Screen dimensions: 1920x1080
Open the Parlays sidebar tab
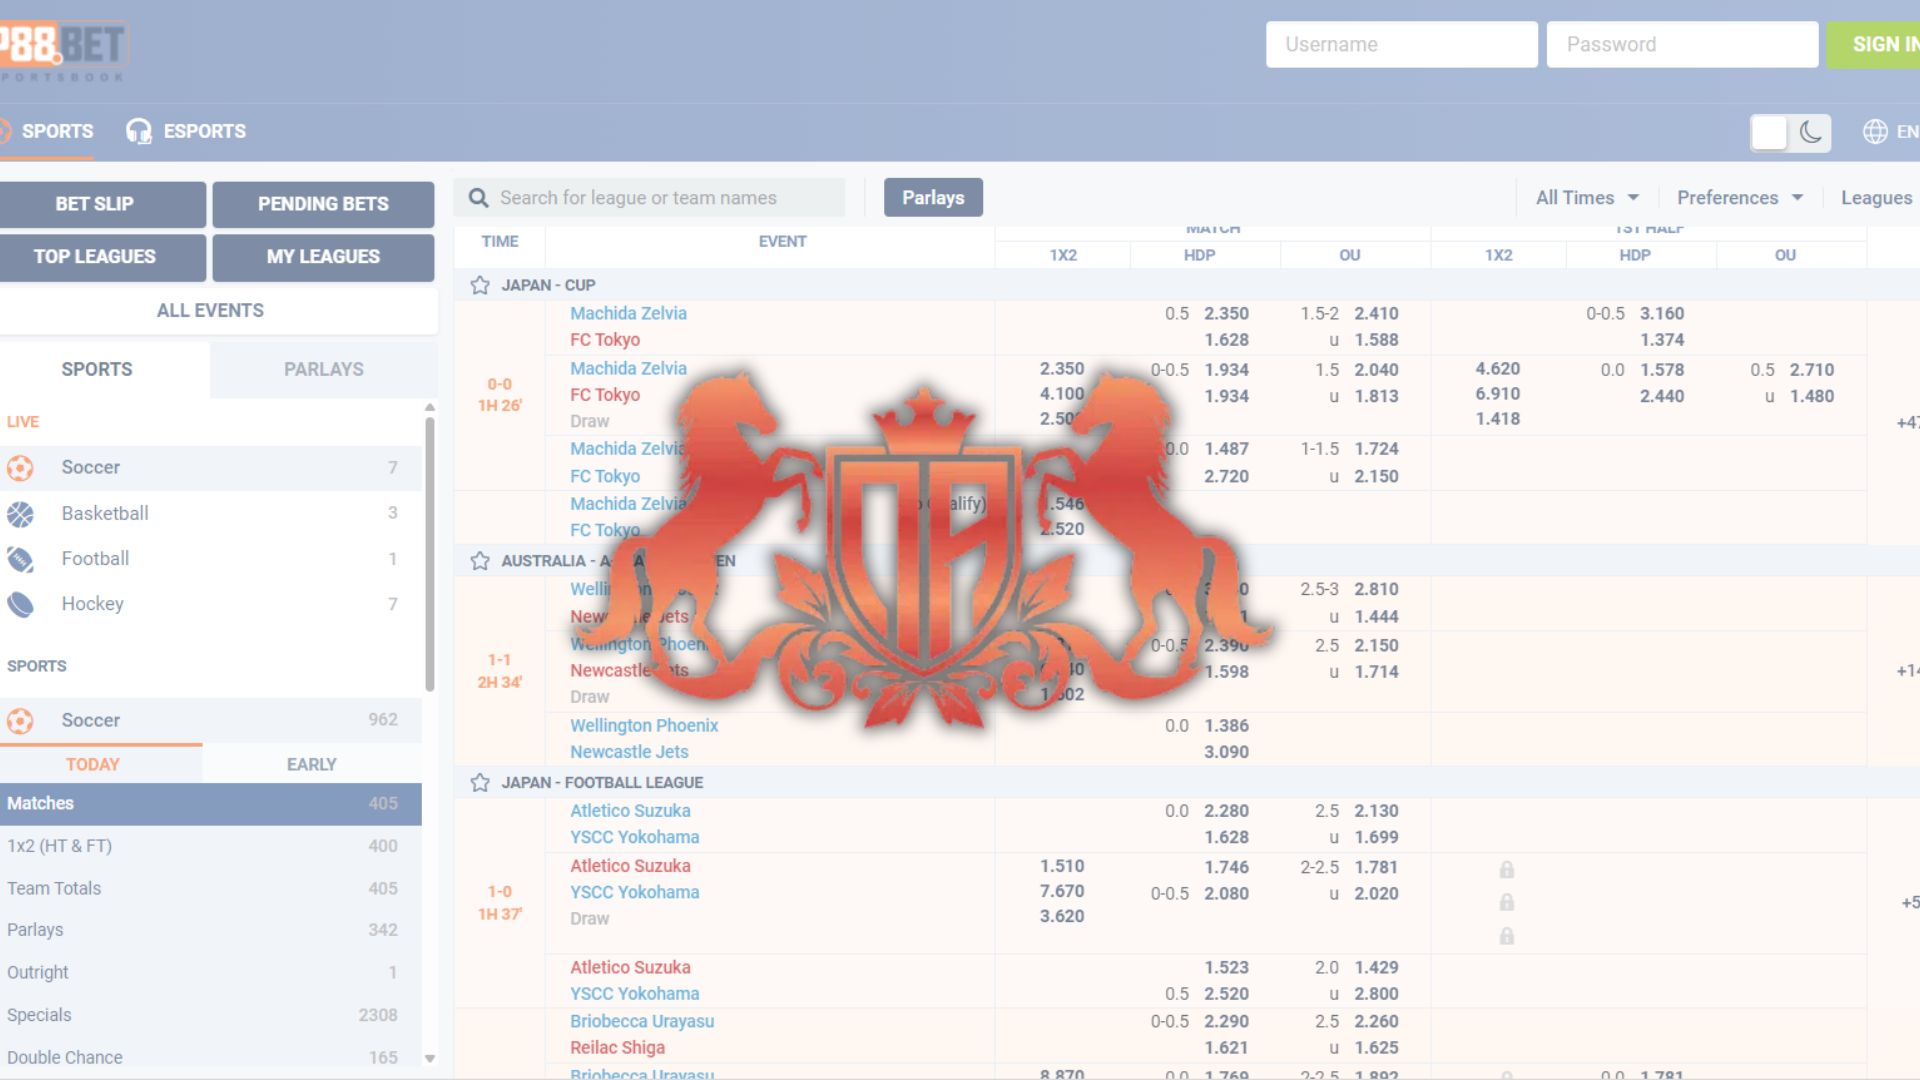point(323,369)
